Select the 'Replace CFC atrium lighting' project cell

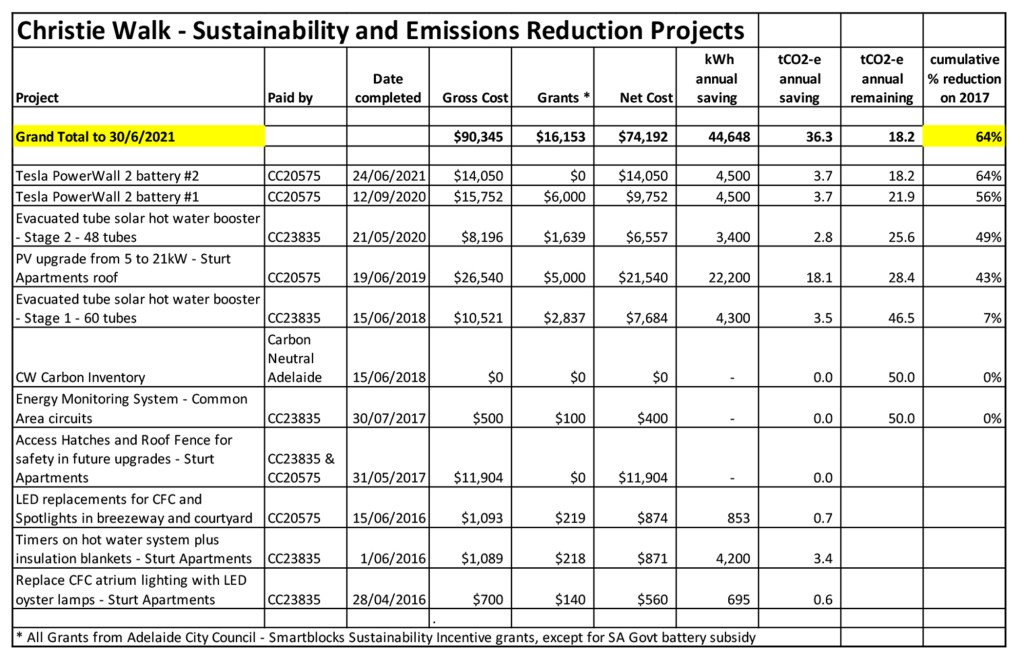click(x=137, y=590)
